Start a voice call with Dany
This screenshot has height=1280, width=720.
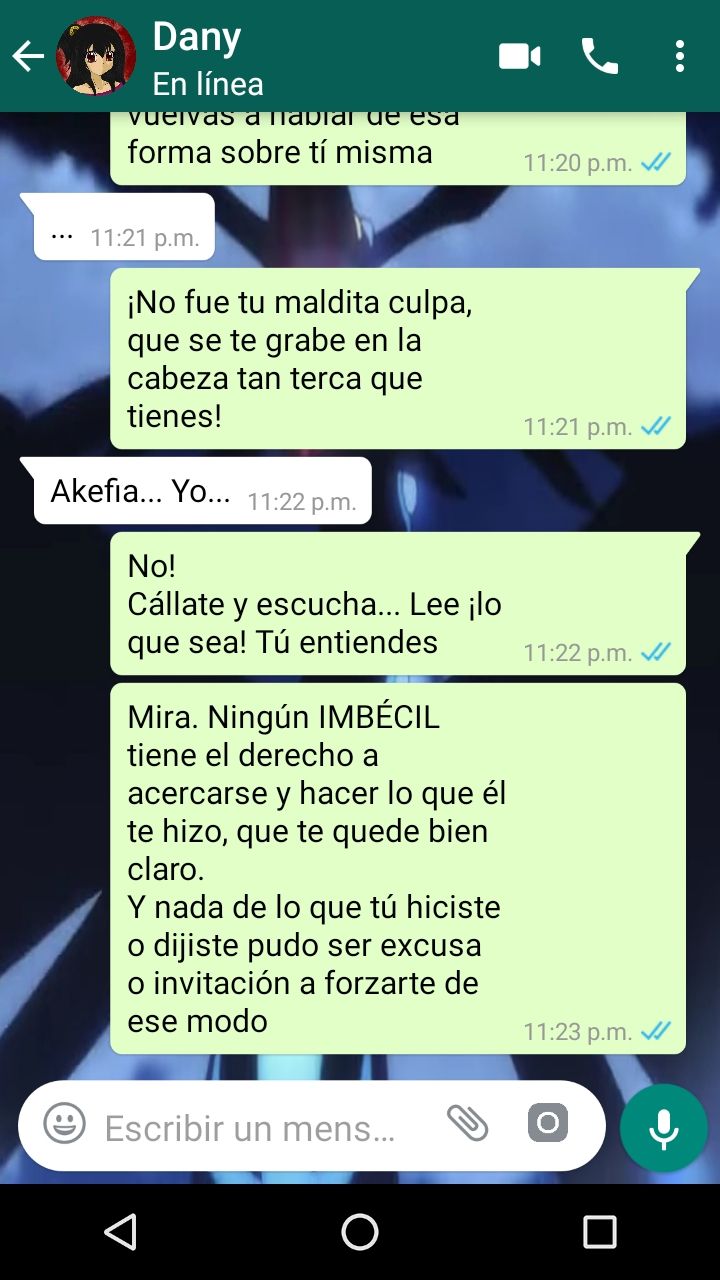(x=600, y=56)
